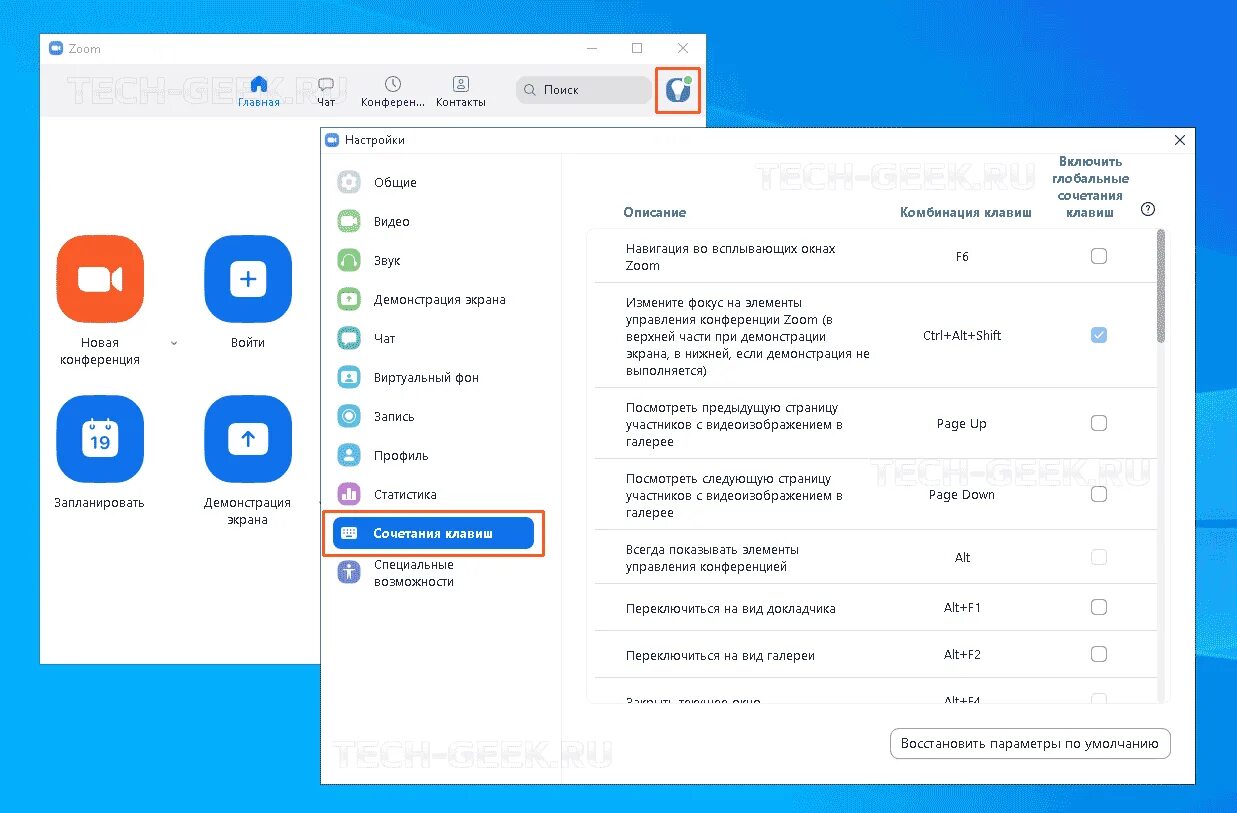This screenshot has width=1237, height=813.
Task: Open Чат settings section in sidebar
Action: click(385, 339)
